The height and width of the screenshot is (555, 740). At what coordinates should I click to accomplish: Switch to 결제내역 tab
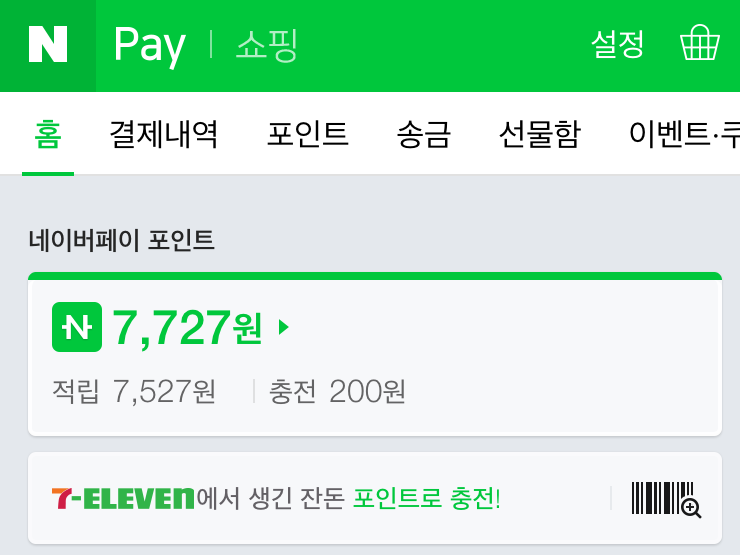tap(163, 134)
